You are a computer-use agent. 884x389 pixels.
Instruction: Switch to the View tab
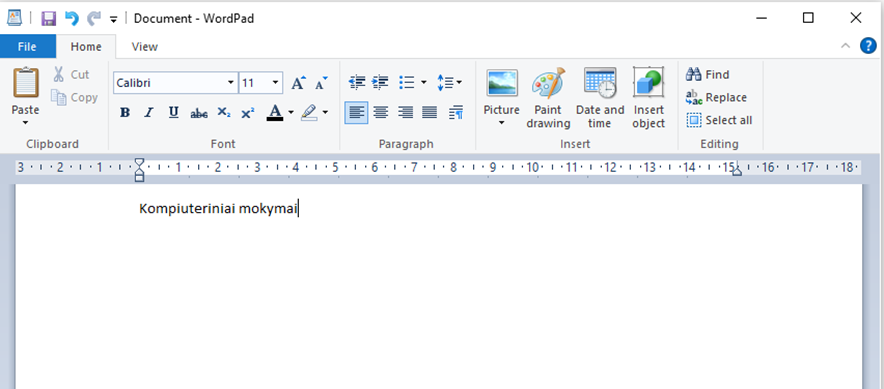pyautogui.click(x=144, y=47)
